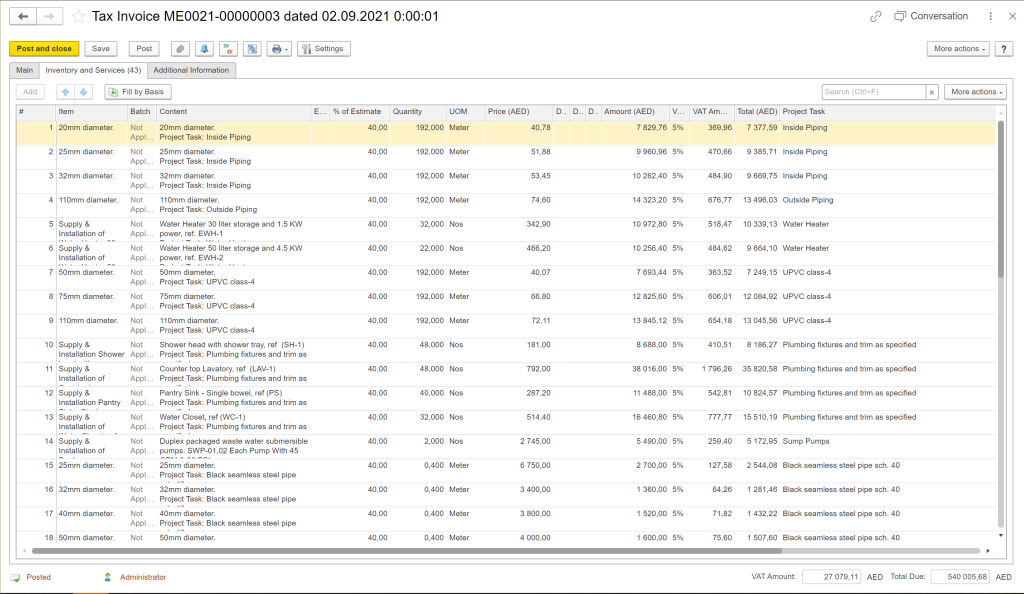This screenshot has height=594, width=1024.
Task: Add invoice to favorites with the star
Action: click(x=78, y=16)
